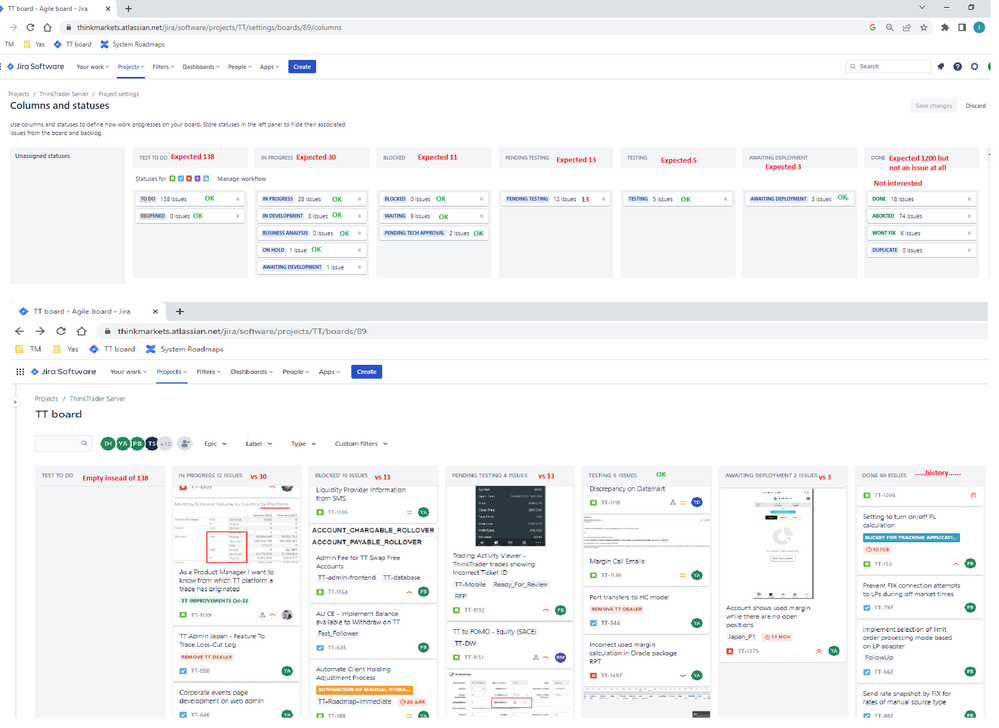The width and height of the screenshot is (999, 728).
Task: Select bottom TT board Agile board tab
Action: pos(87,311)
